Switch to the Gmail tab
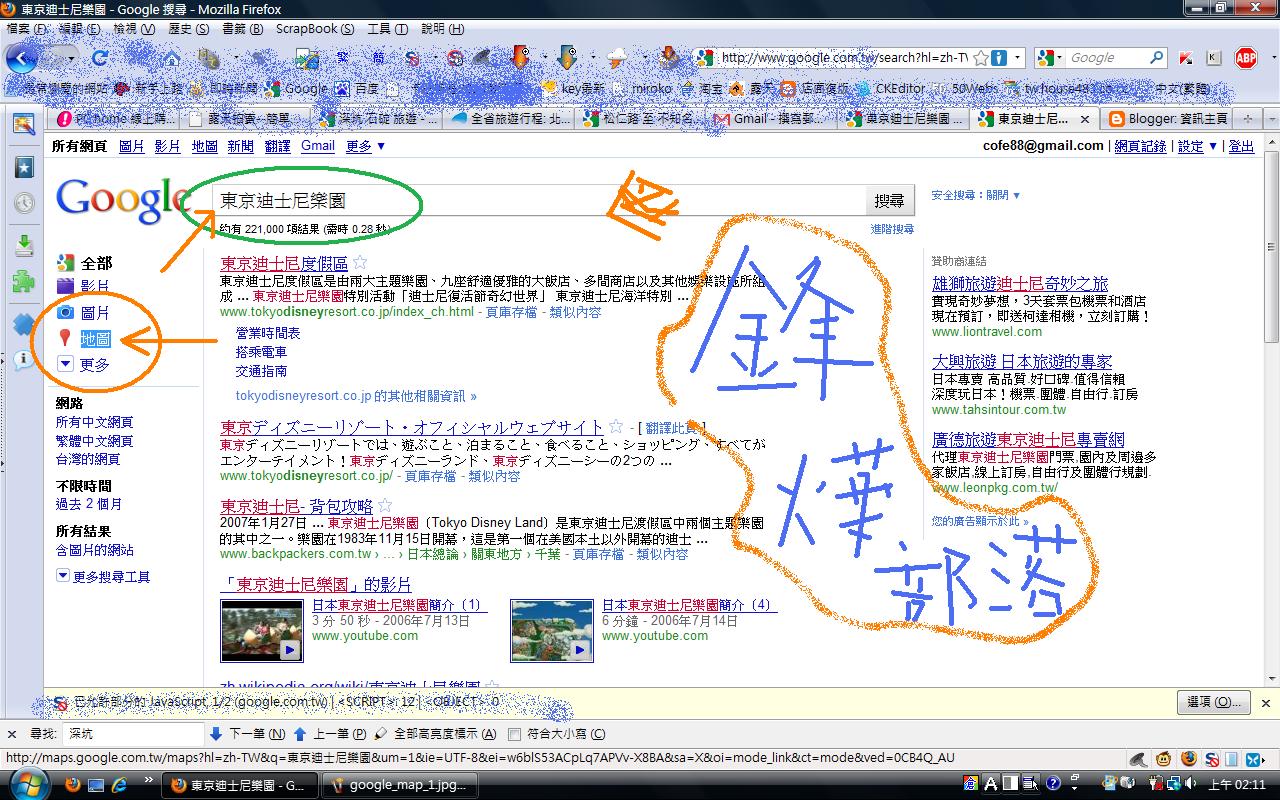 772,119
